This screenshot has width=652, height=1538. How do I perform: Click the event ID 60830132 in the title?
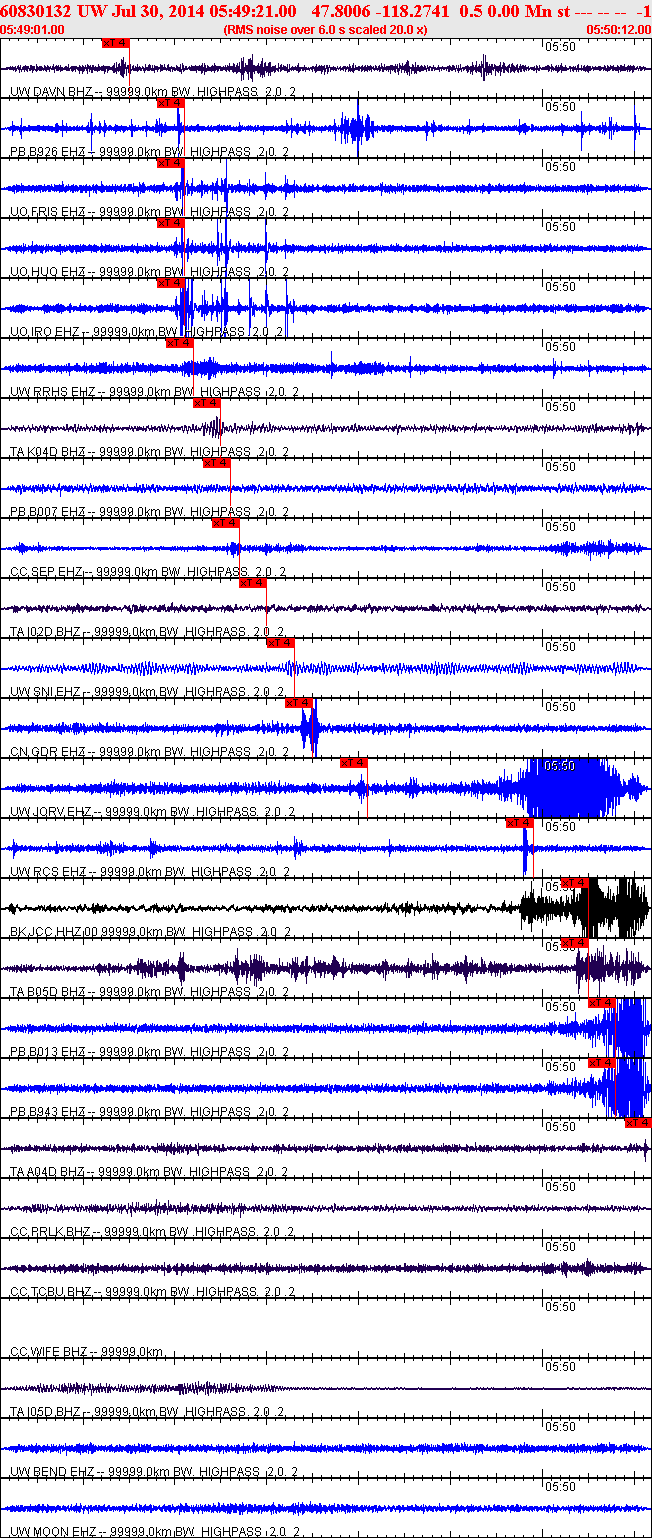(36, 11)
